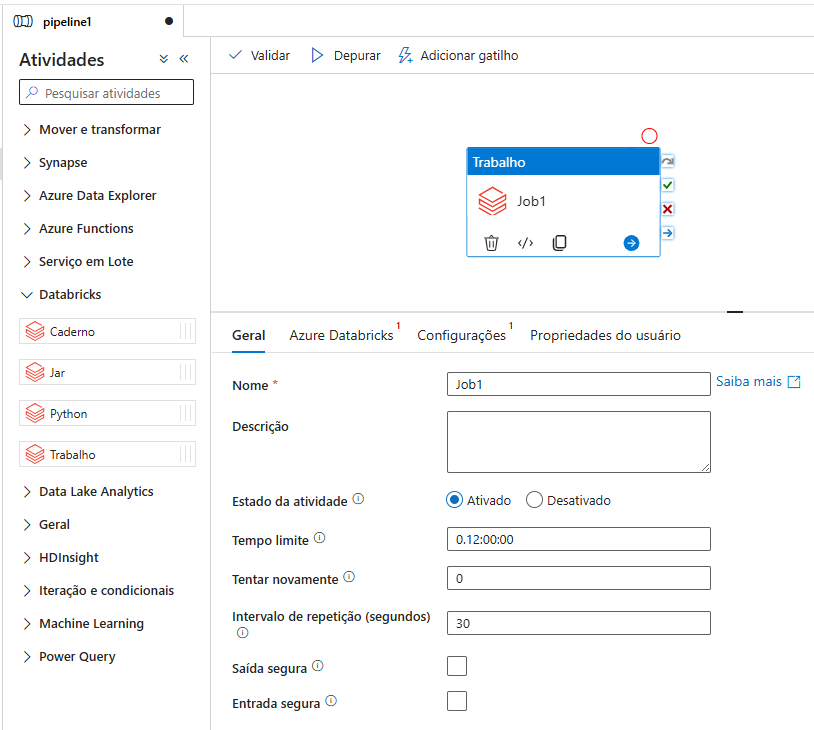
Task: Click the Descrição text area
Action: click(x=578, y=442)
